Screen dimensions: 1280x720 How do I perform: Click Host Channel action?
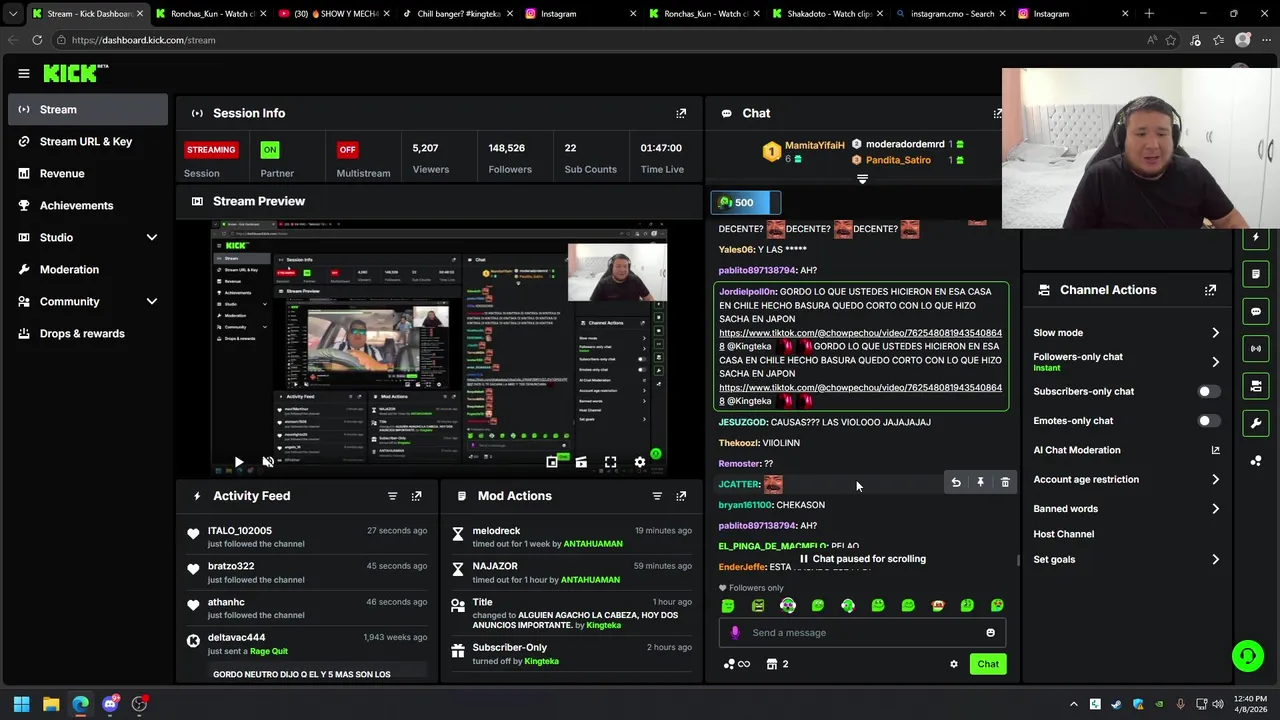pyautogui.click(x=1063, y=535)
